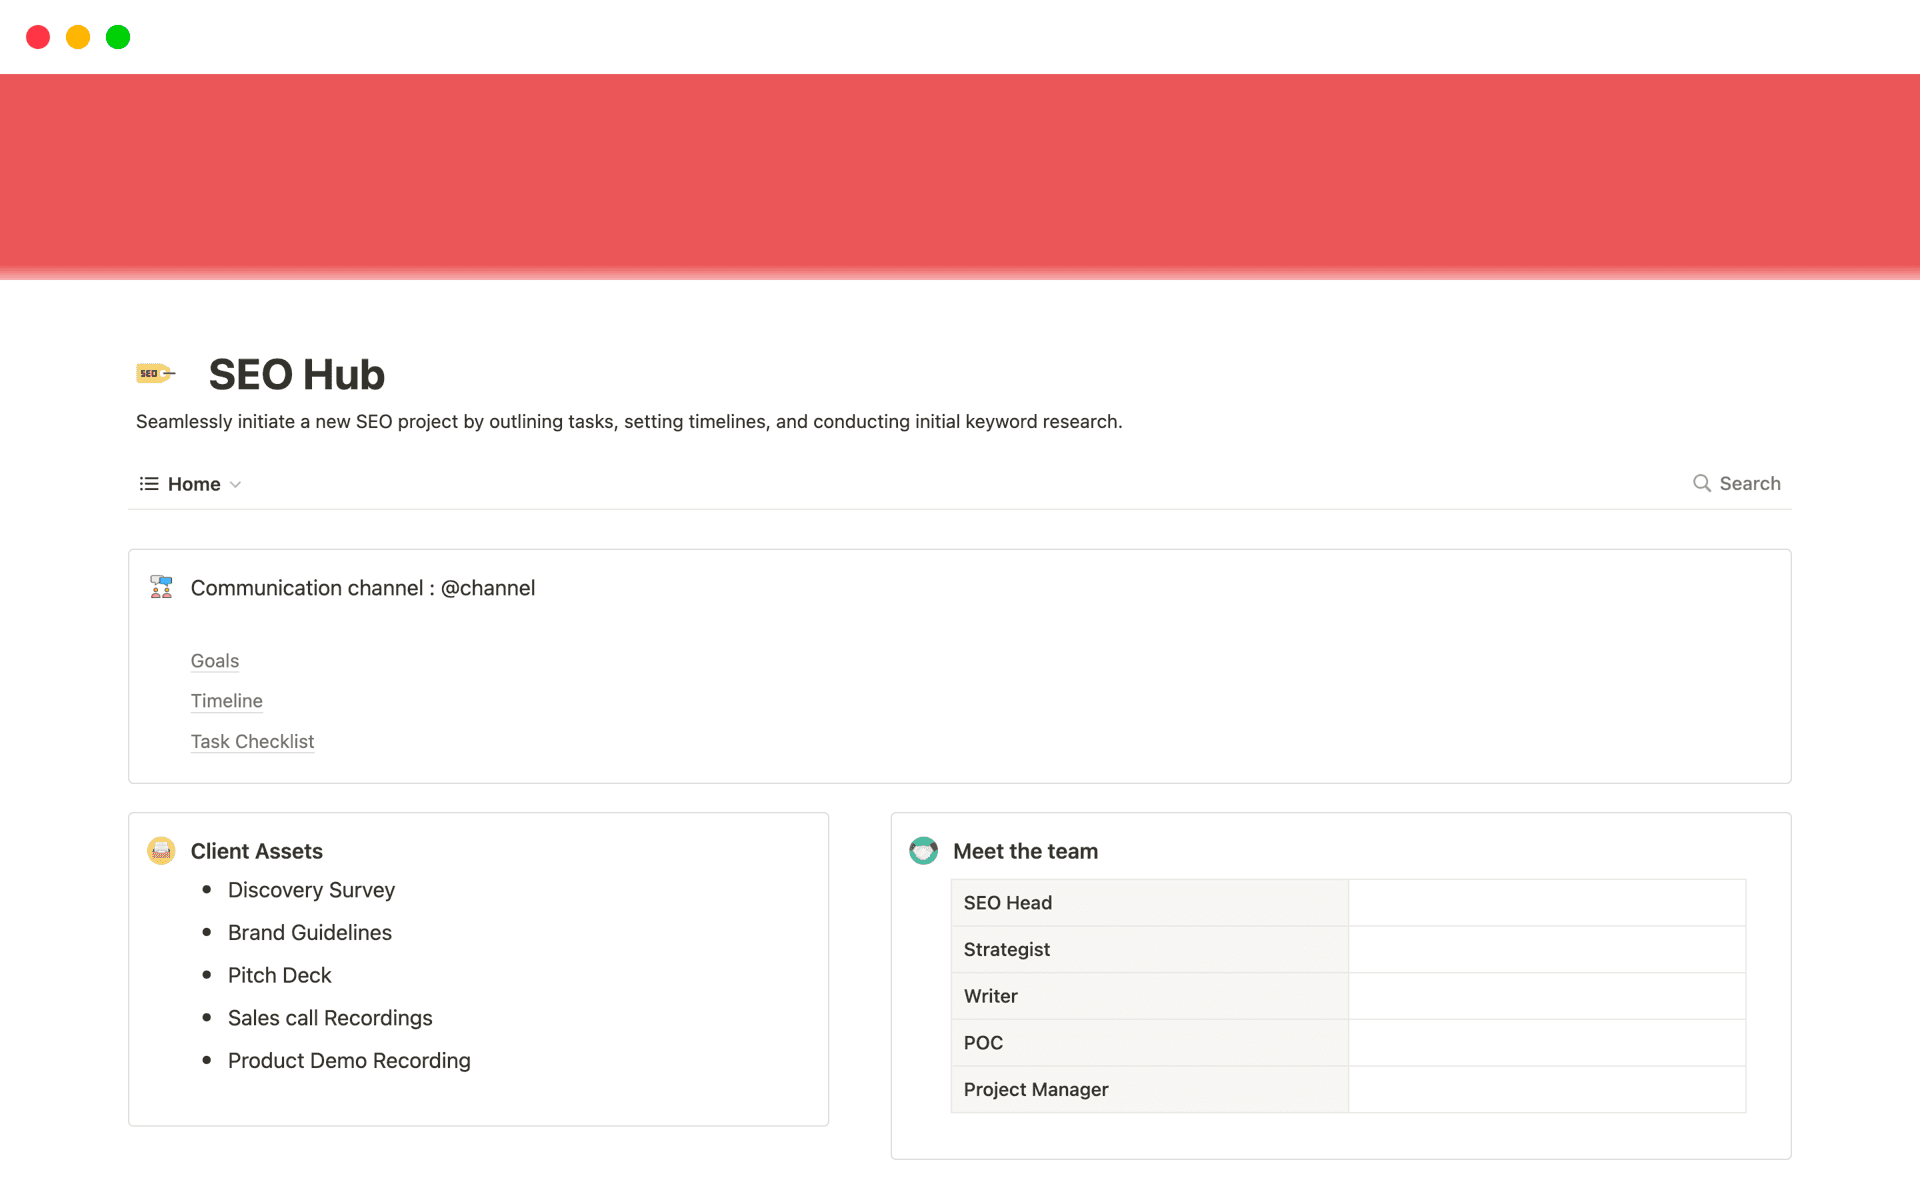1920x1200 pixels.
Task: Click the Communication channel flowchart icon
Action: (x=160, y=588)
